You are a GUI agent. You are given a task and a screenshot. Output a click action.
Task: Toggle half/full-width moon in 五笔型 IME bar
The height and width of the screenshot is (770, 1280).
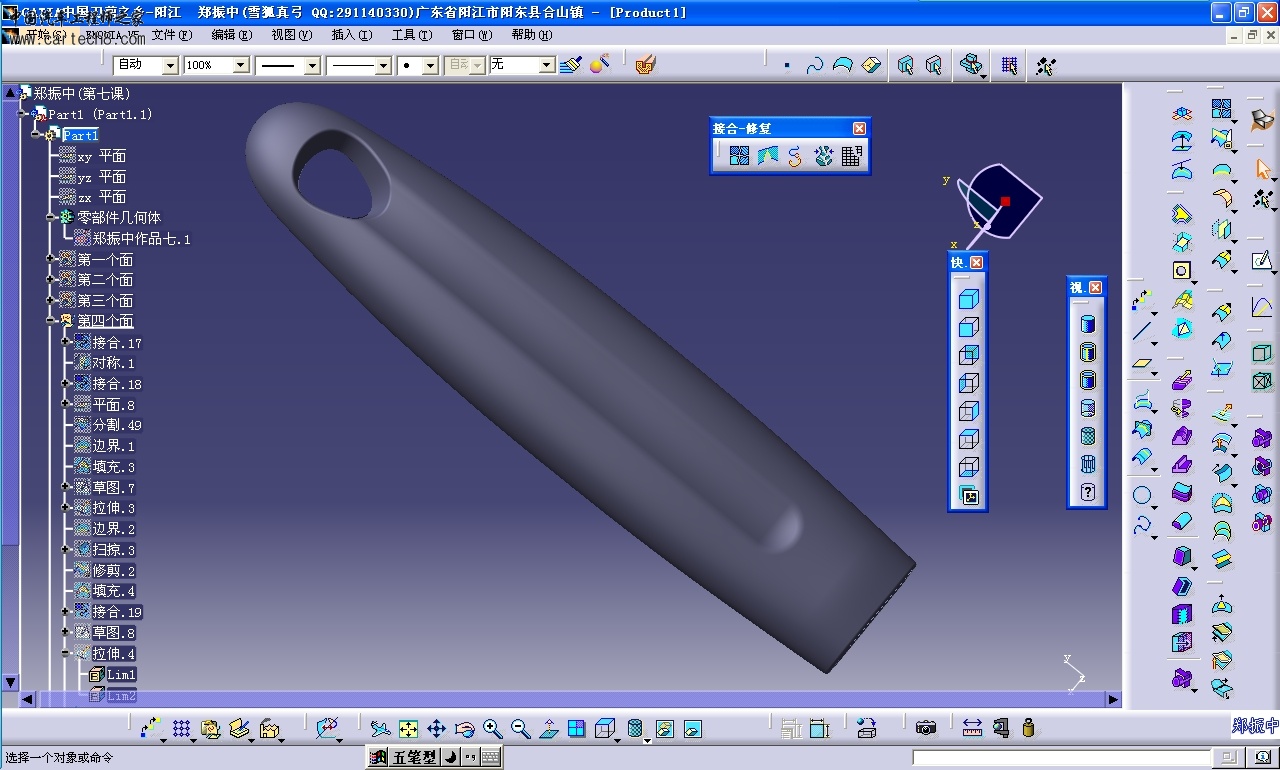[450, 758]
